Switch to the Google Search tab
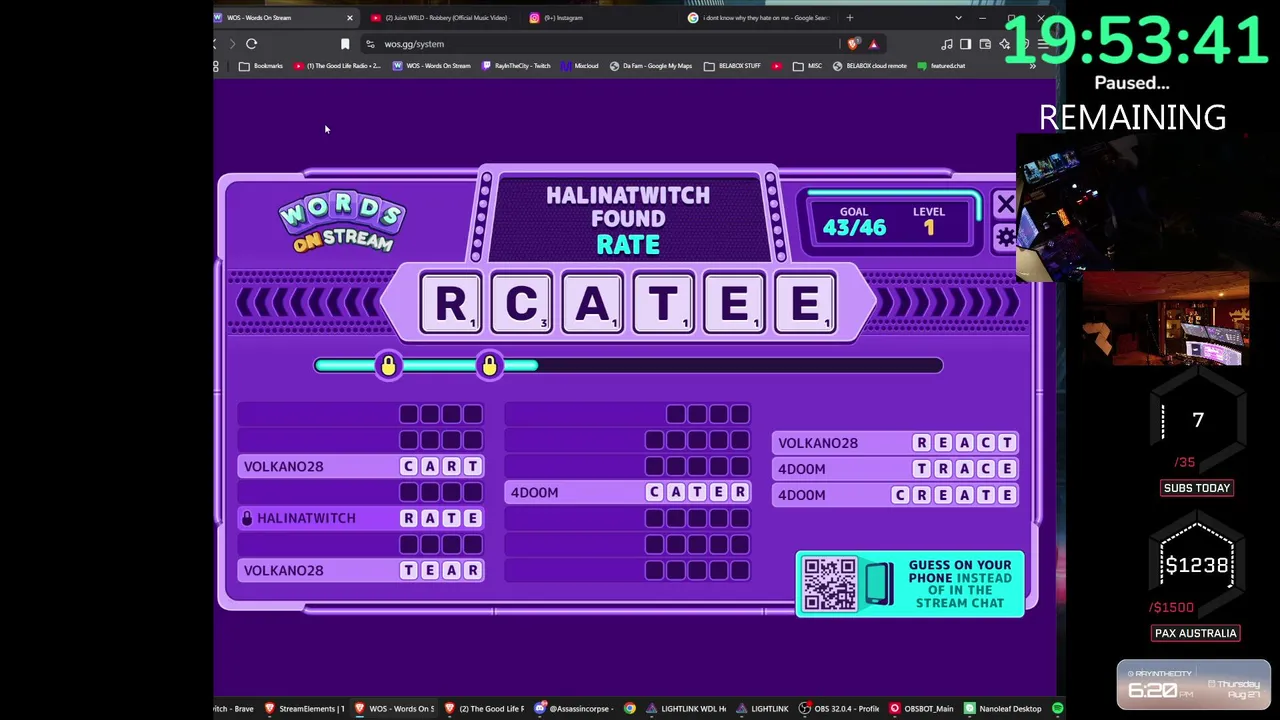The height and width of the screenshot is (720, 1280). pos(760,18)
